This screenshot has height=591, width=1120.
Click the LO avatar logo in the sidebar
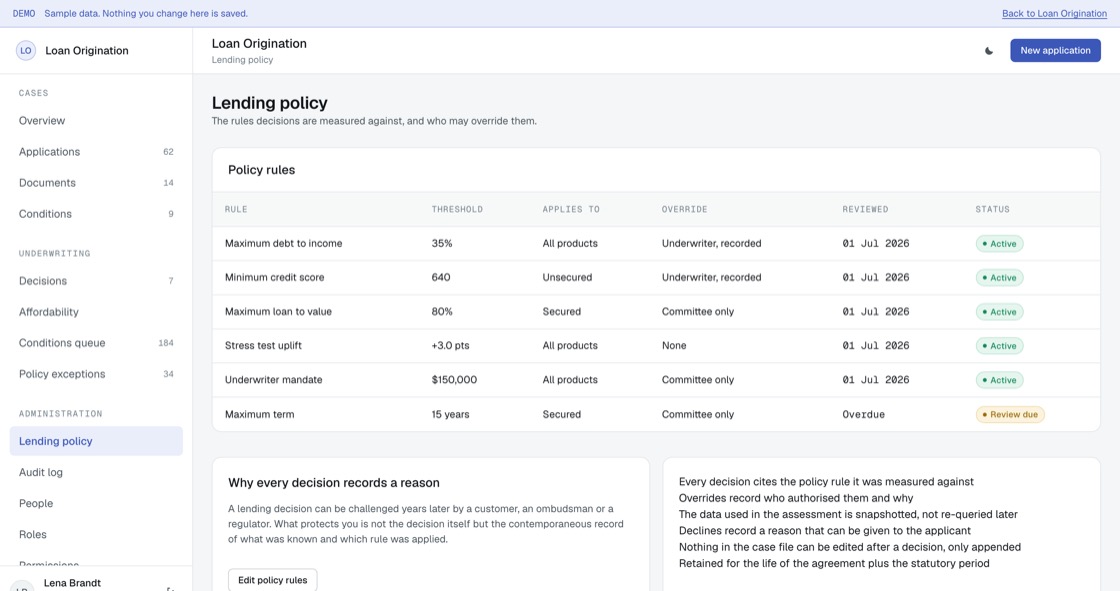tap(26, 51)
